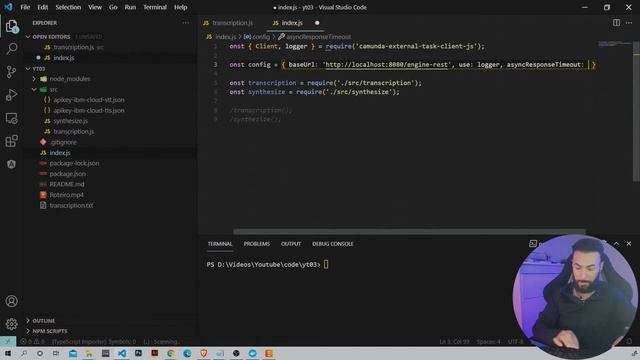Open the Selection menu
640x360 pixels.
tap(68, 7)
